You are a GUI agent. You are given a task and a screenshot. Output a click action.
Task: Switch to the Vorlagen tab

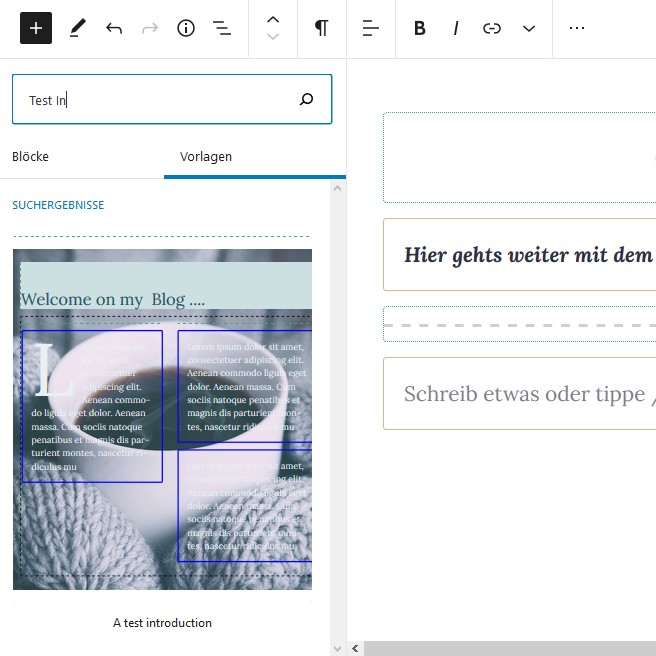pos(206,157)
